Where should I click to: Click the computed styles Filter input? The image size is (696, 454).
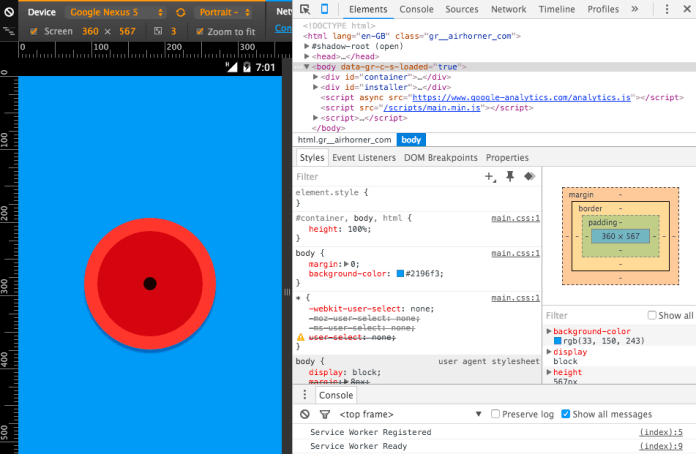[x=594, y=316]
